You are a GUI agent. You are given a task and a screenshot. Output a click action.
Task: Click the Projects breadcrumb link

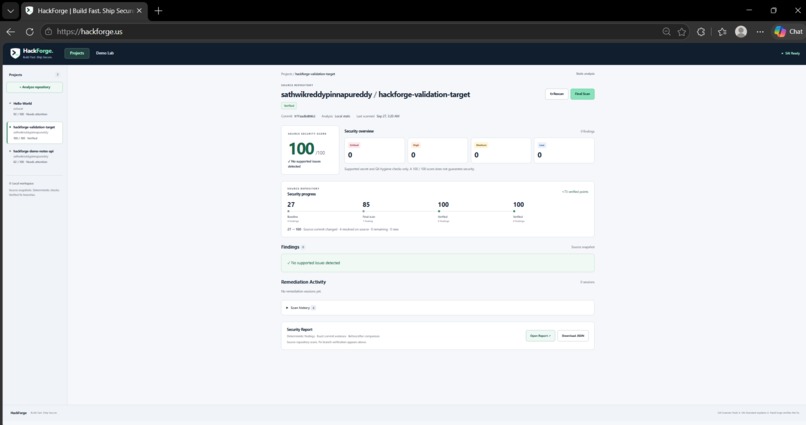click(x=286, y=74)
